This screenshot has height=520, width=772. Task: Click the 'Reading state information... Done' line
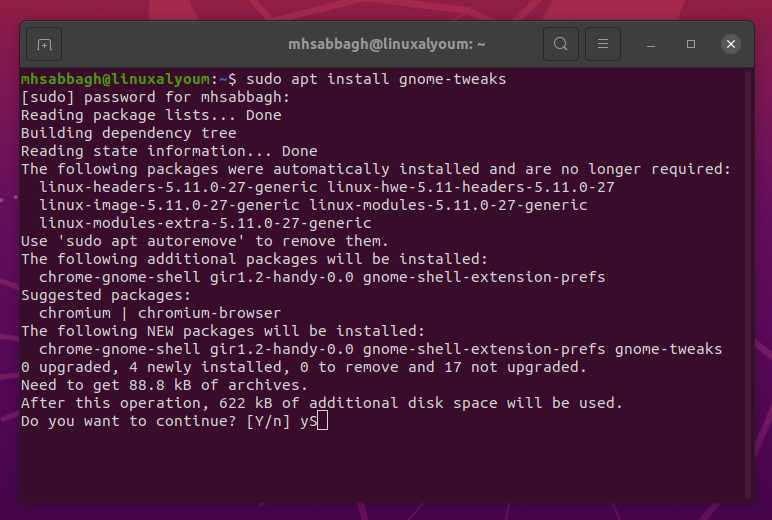coord(169,151)
